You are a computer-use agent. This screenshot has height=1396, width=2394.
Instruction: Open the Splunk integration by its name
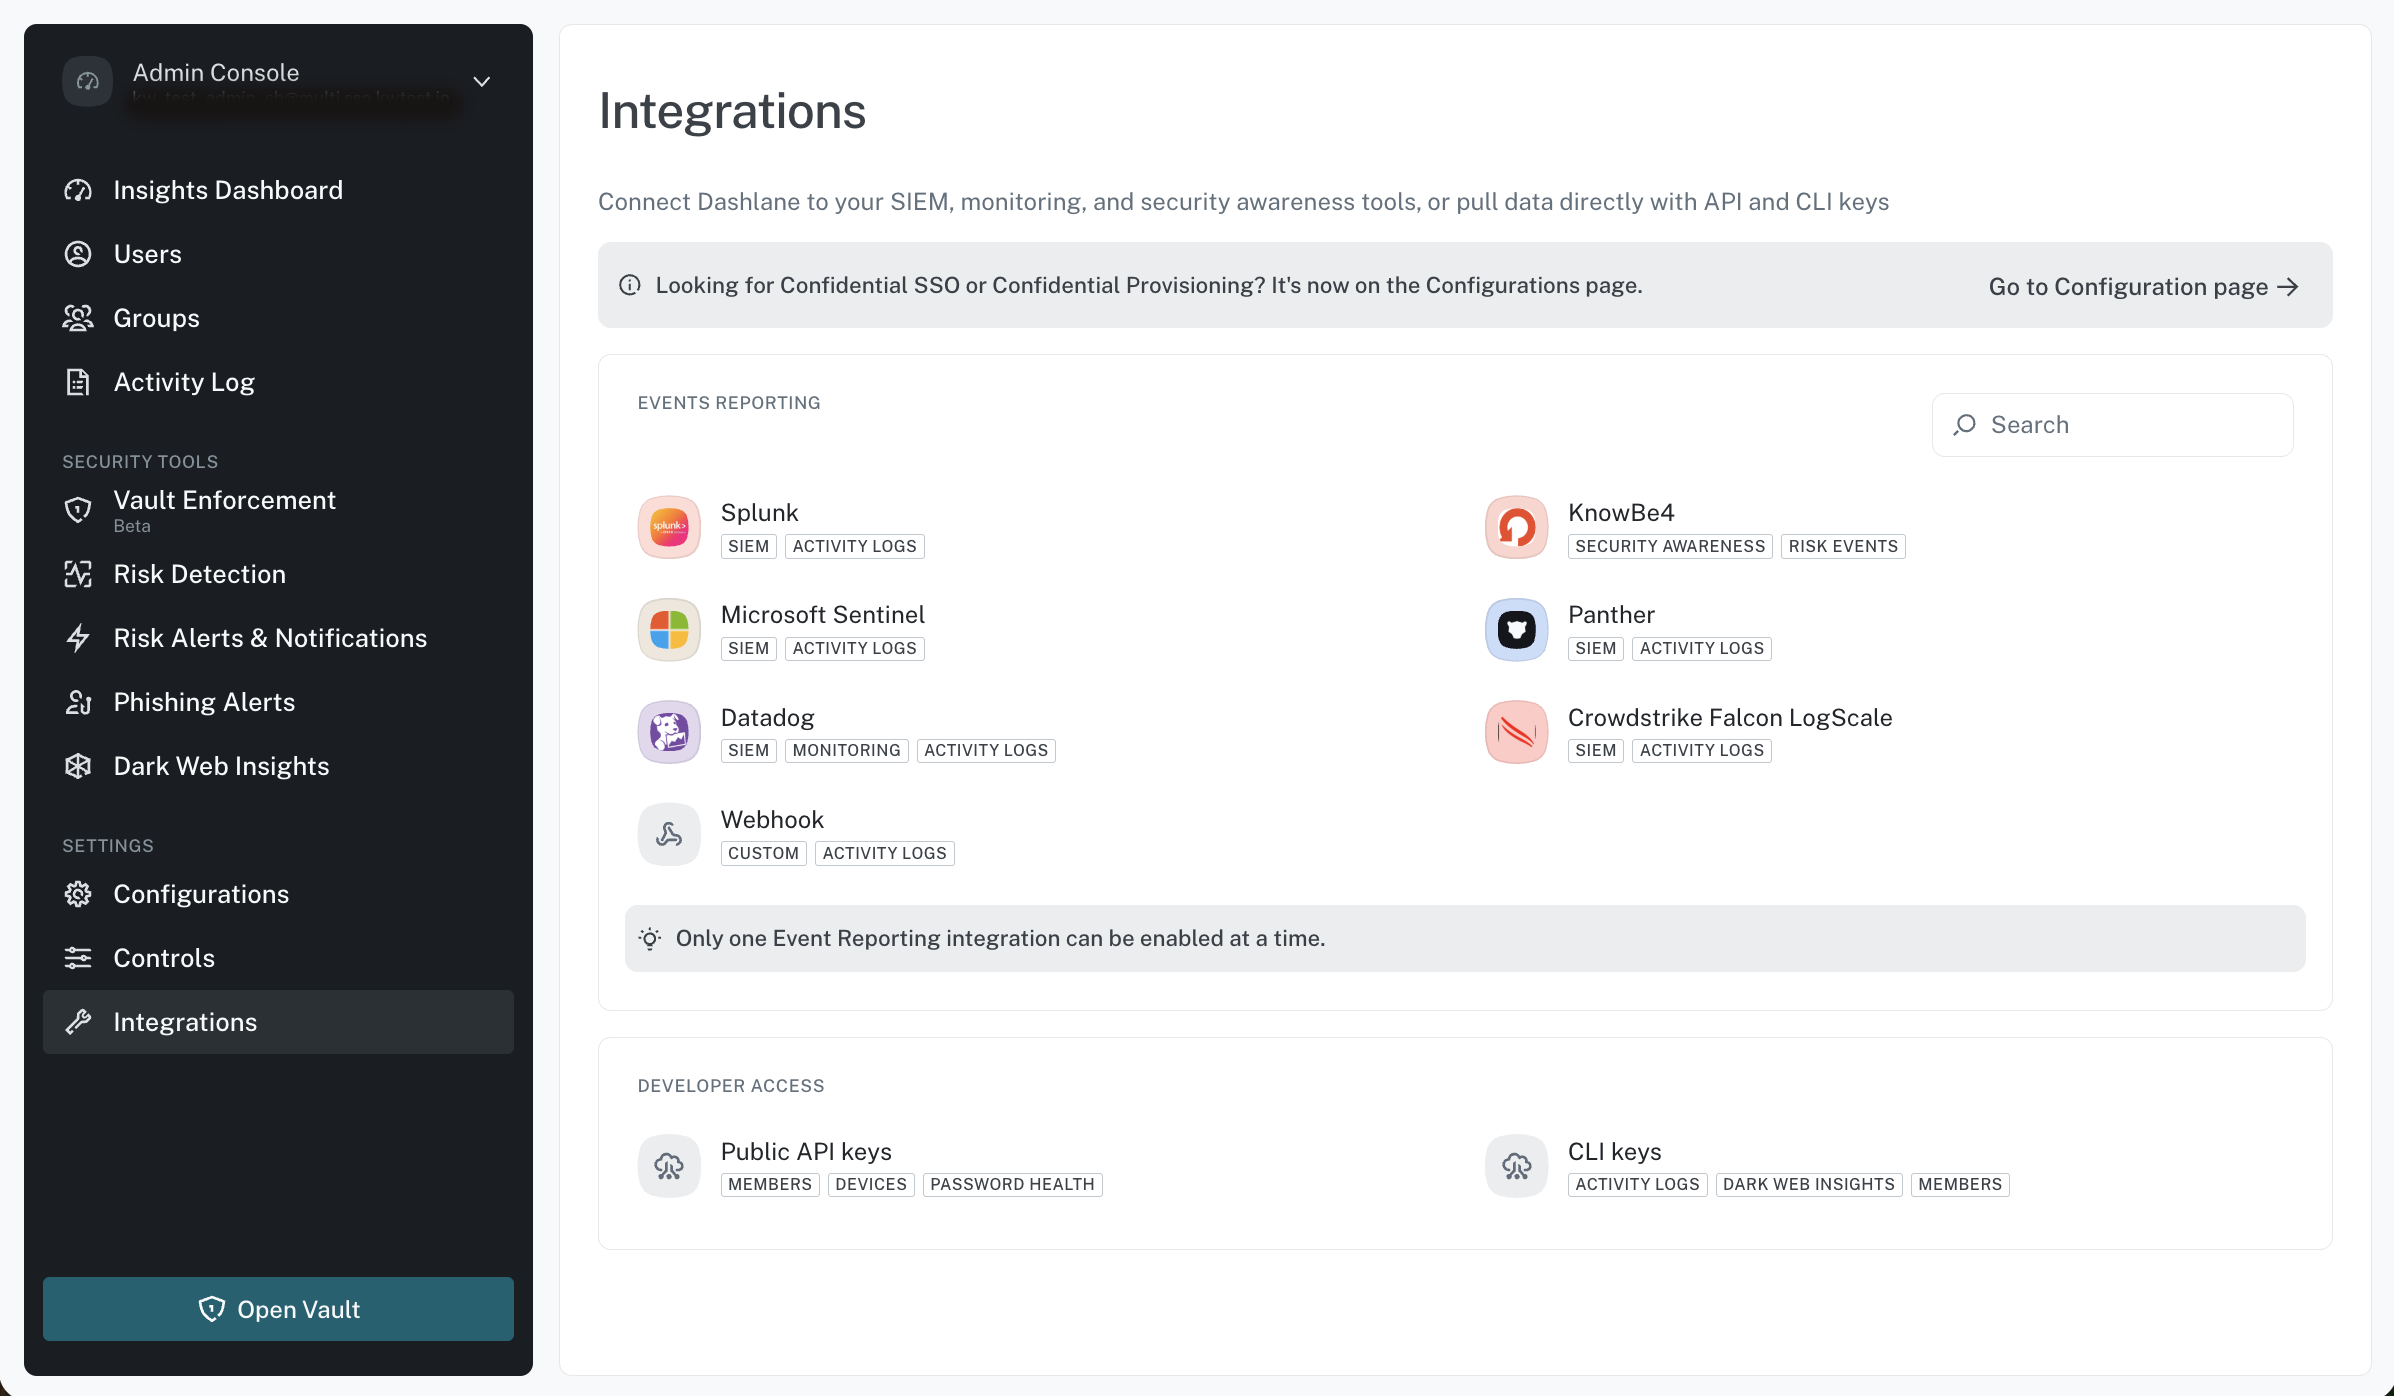pyautogui.click(x=759, y=513)
